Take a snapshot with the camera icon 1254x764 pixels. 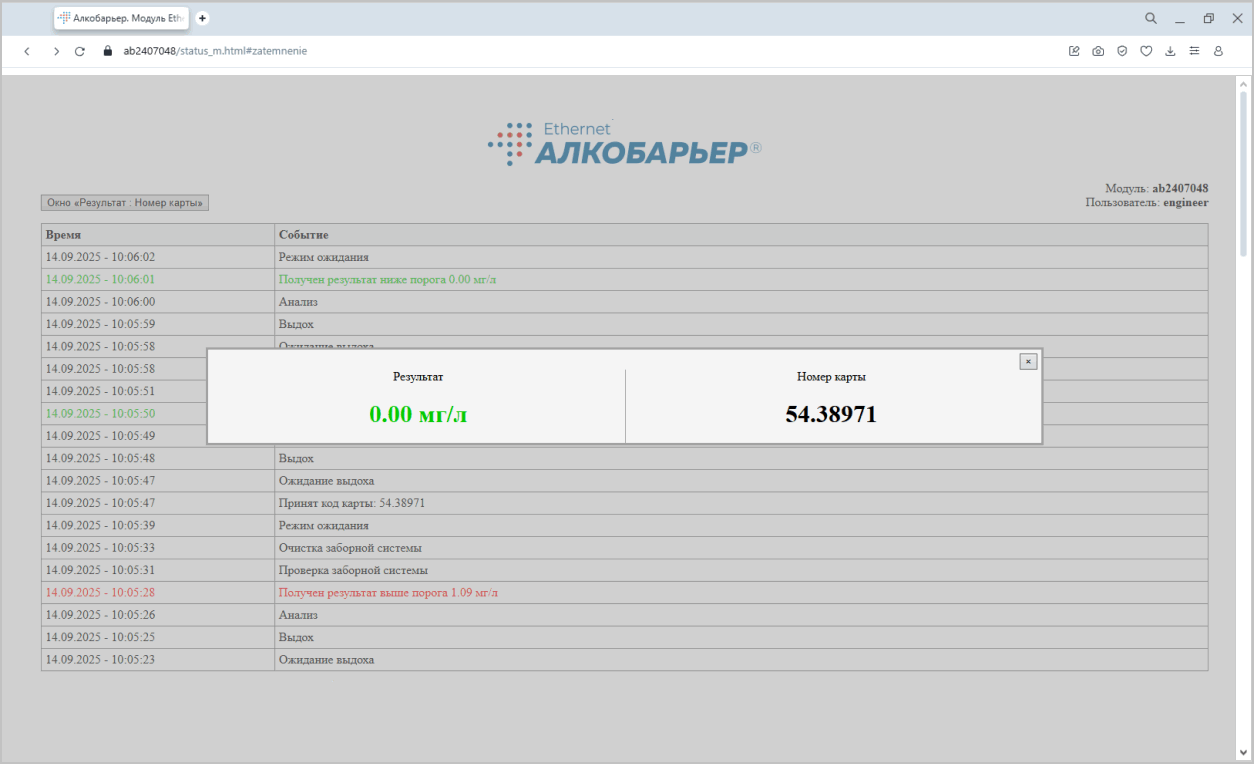(1098, 51)
